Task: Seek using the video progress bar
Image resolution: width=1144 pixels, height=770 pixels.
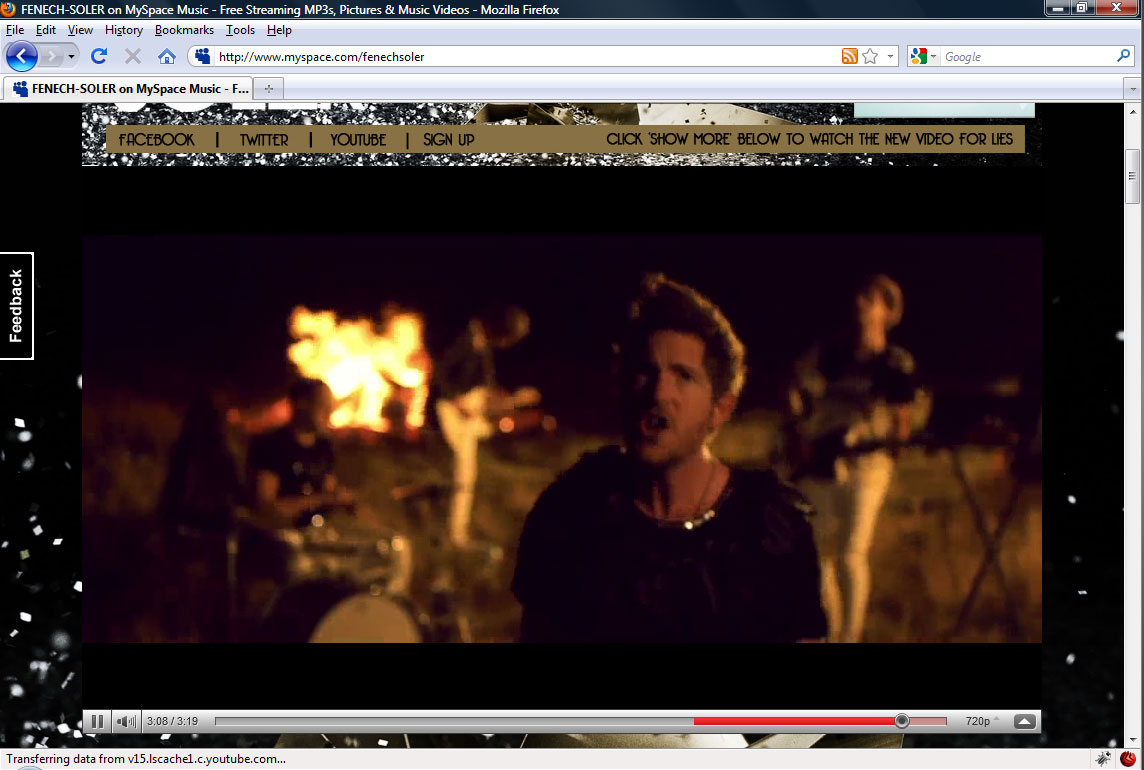Action: click(581, 721)
